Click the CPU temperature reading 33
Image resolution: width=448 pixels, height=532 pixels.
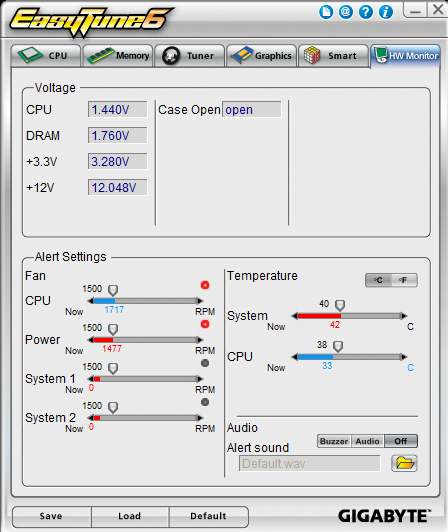tap(327, 366)
